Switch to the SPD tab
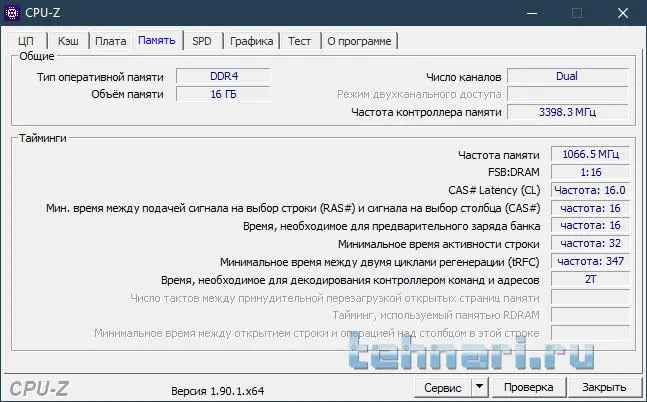 202,41
